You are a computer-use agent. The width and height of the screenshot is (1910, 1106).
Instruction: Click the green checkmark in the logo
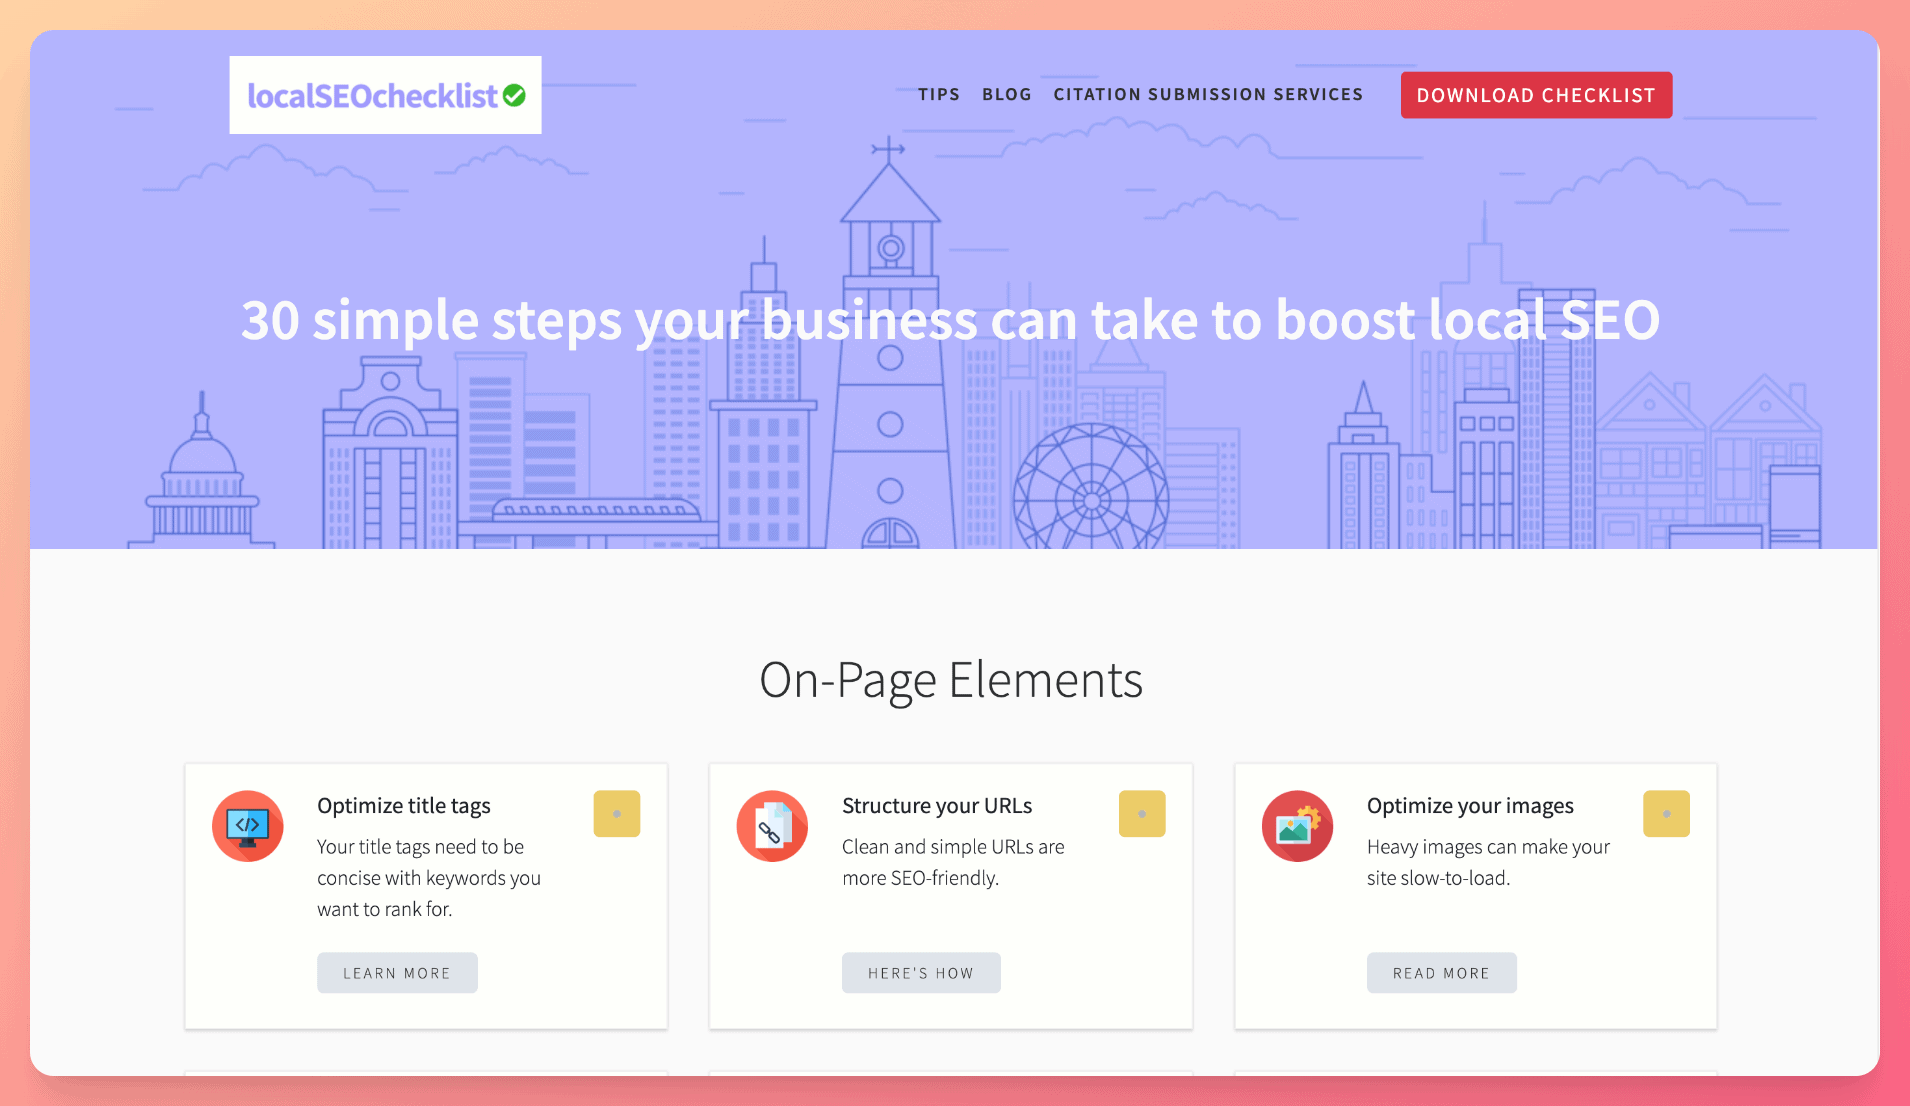tap(514, 95)
